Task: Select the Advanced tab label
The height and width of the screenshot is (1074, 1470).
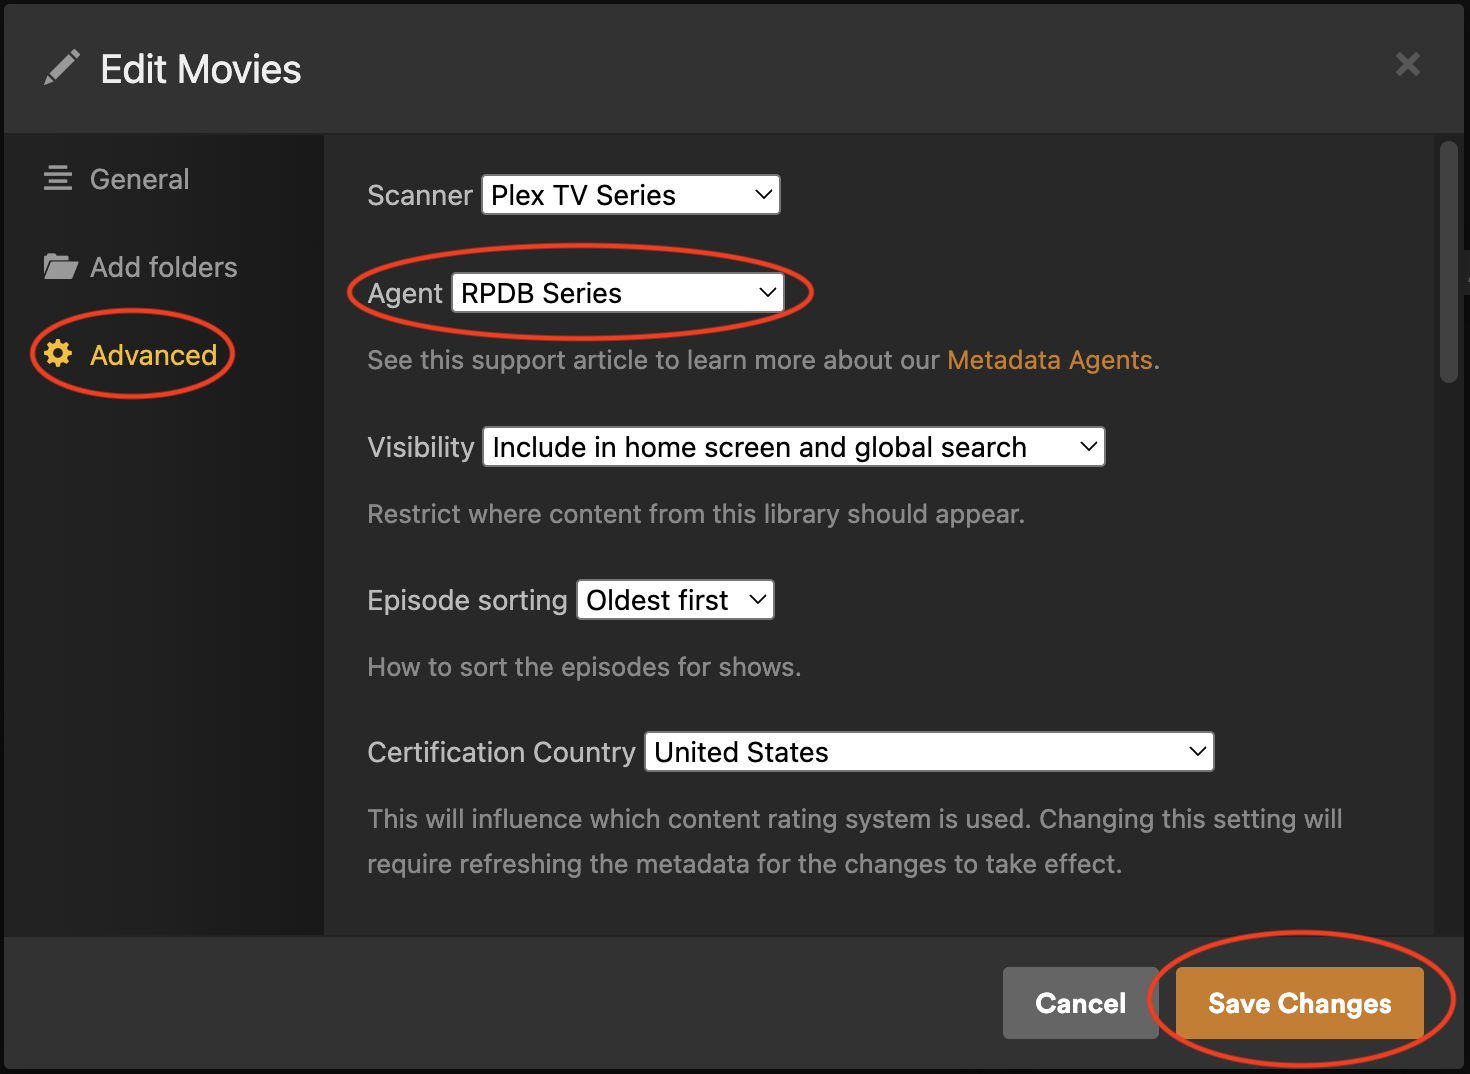Action: (153, 355)
